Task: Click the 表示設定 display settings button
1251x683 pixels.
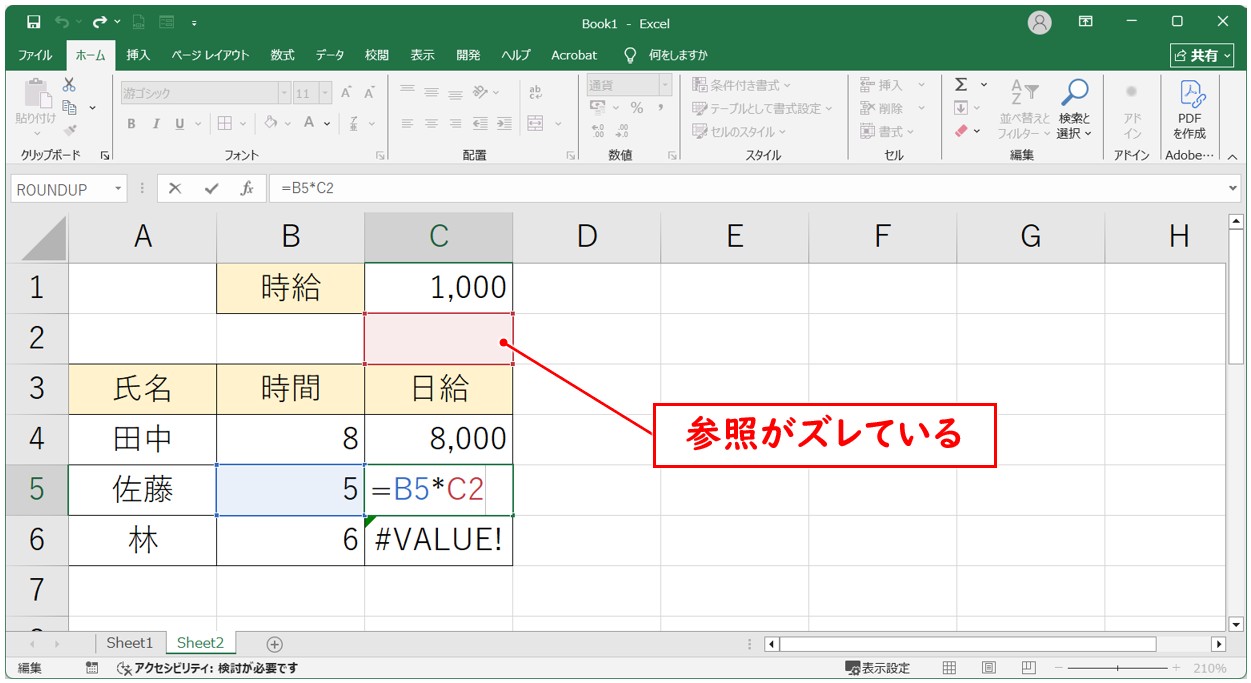Action: point(877,668)
